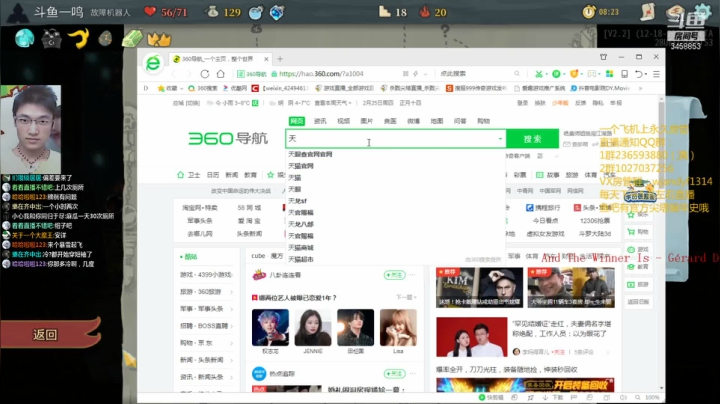Click the mobile device icon in the toolbar

[x=624, y=74]
